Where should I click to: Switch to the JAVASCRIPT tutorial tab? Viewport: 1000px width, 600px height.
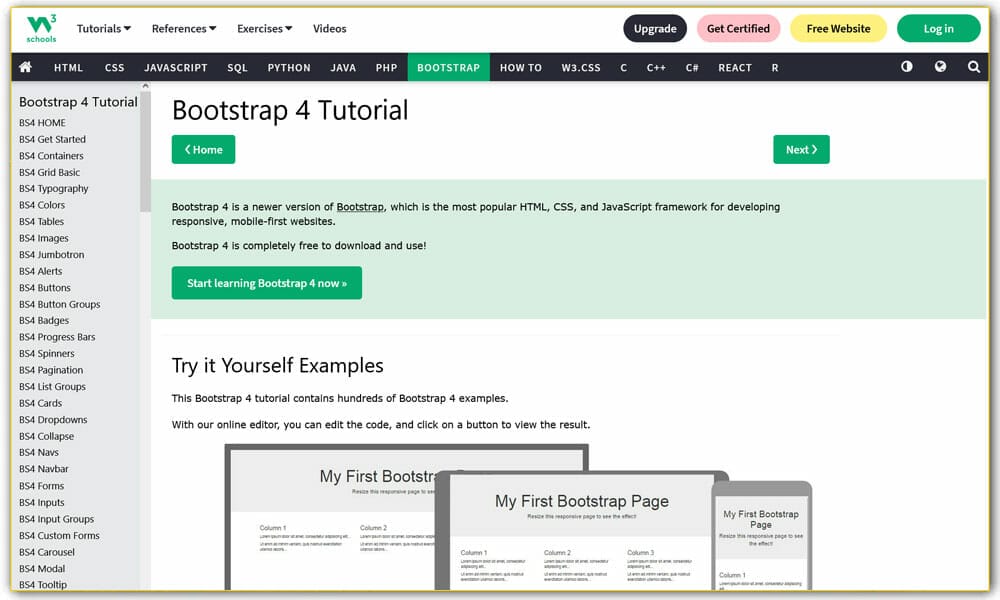(x=176, y=67)
